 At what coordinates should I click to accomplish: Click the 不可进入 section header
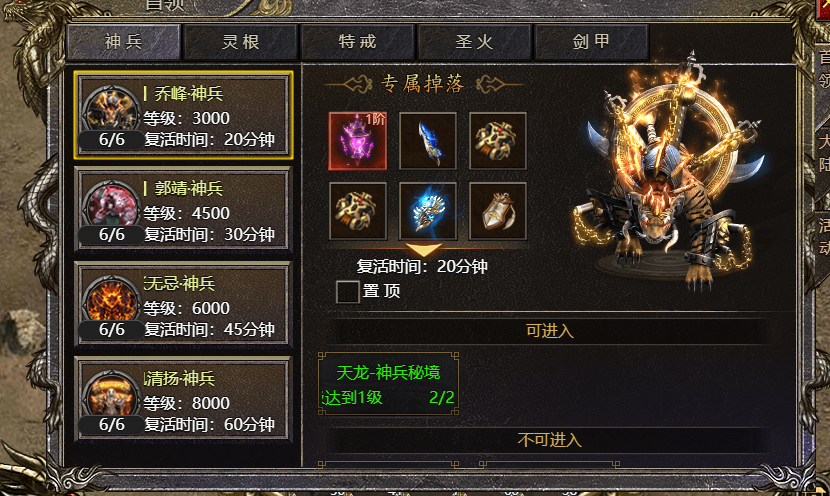click(x=549, y=440)
